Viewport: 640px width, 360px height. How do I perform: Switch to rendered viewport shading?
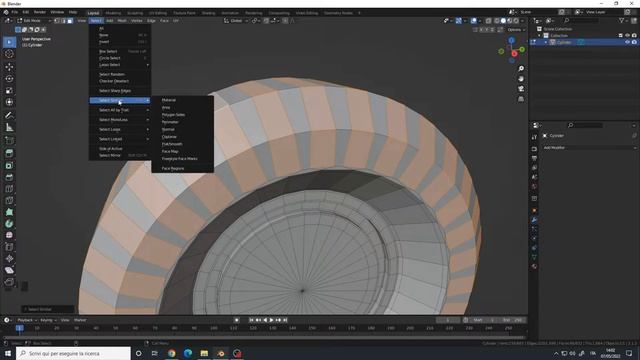(516, 20)
